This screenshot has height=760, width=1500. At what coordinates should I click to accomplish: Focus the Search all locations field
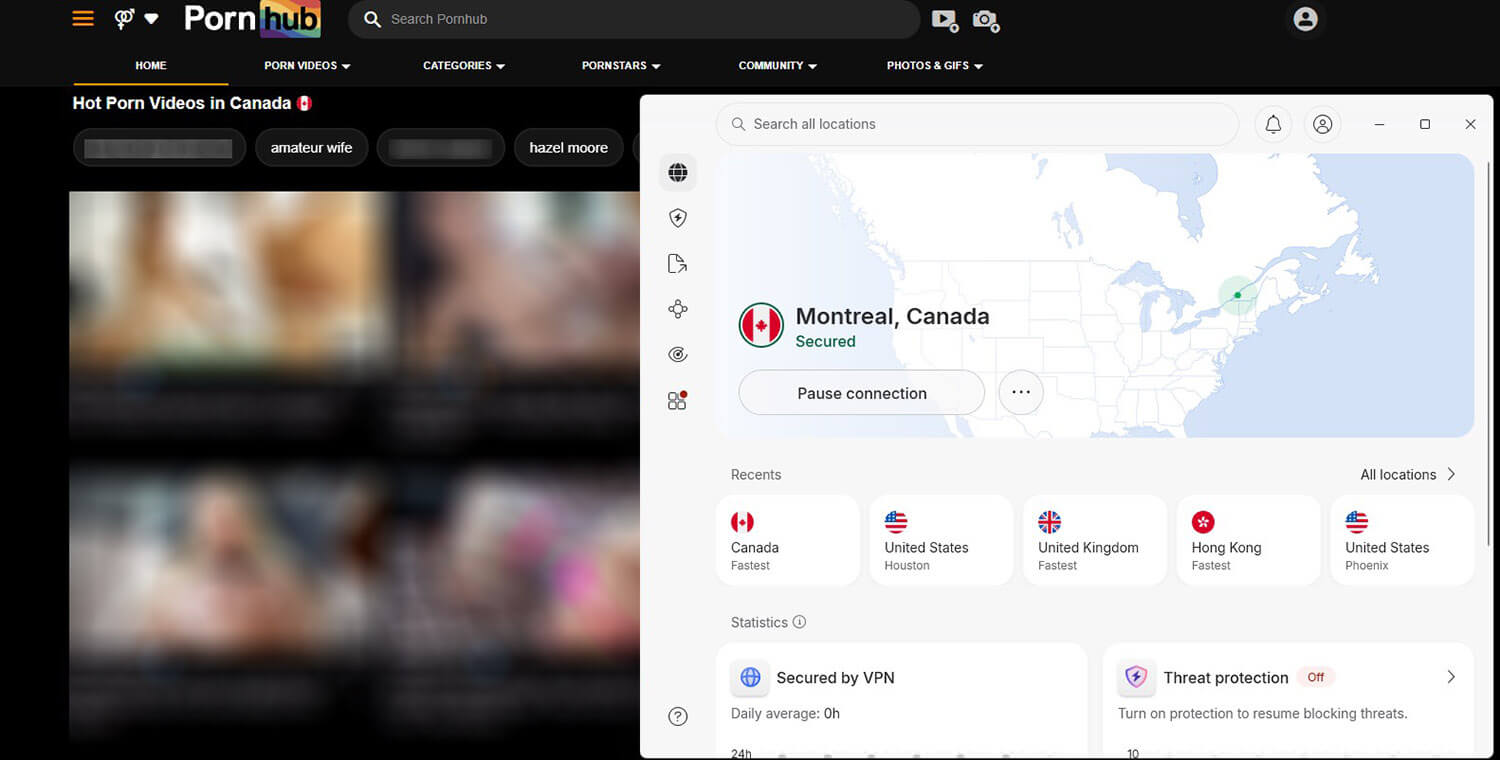pyautogui.click(x=977, y=124)
